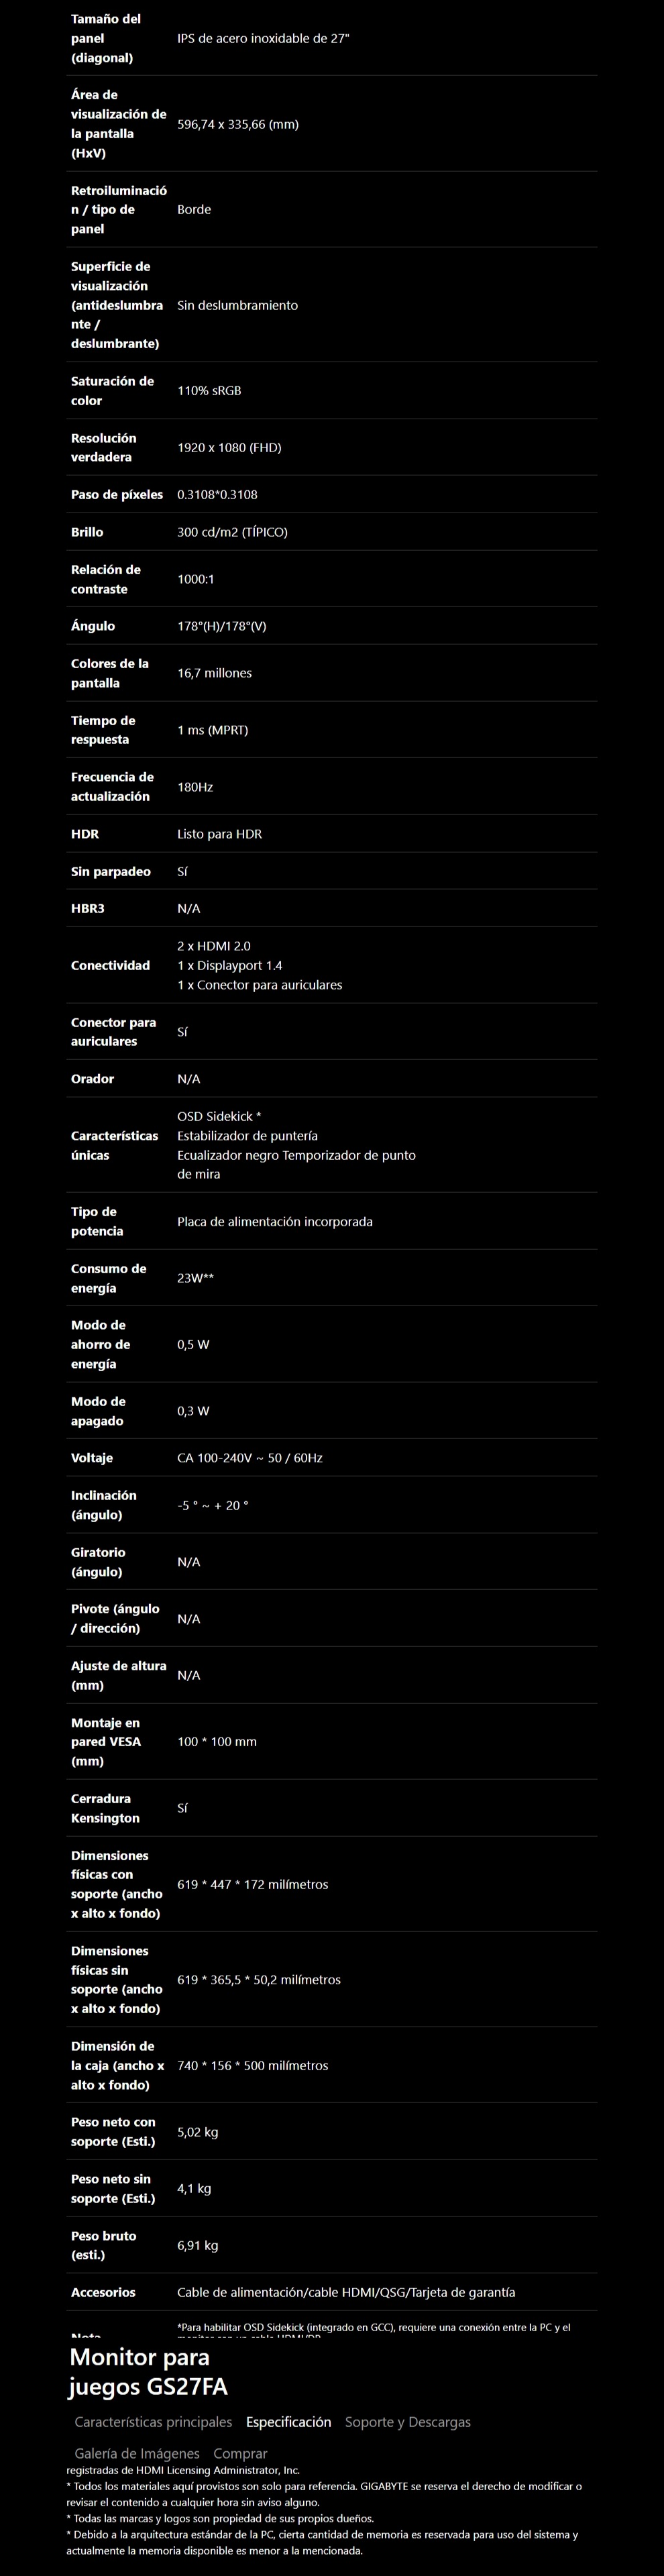Click the 180Hz refresh rate value
Image resolution: width=664 pixels, height=2576 pixels.
point(195,787)
